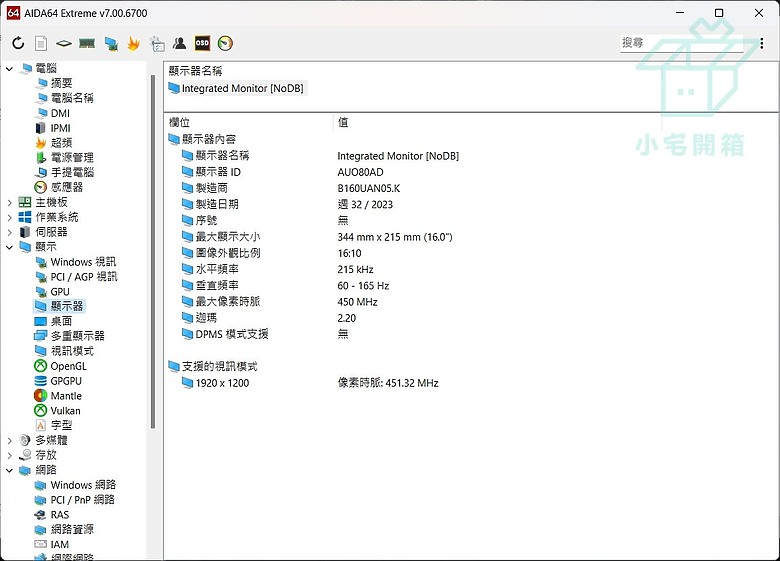Expand the 伺服器 tree node
This screenshot has width=780, height=561.
9,232
